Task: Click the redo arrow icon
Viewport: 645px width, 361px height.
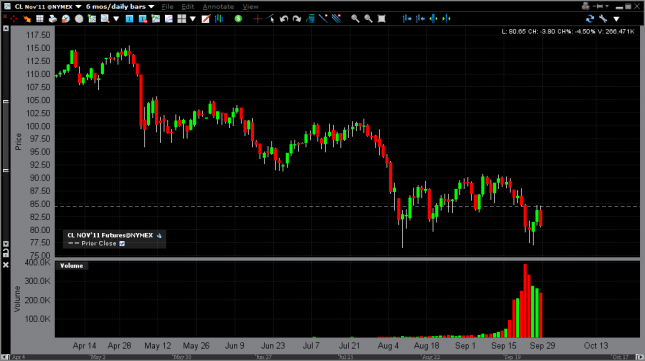Action: [297, 19]
